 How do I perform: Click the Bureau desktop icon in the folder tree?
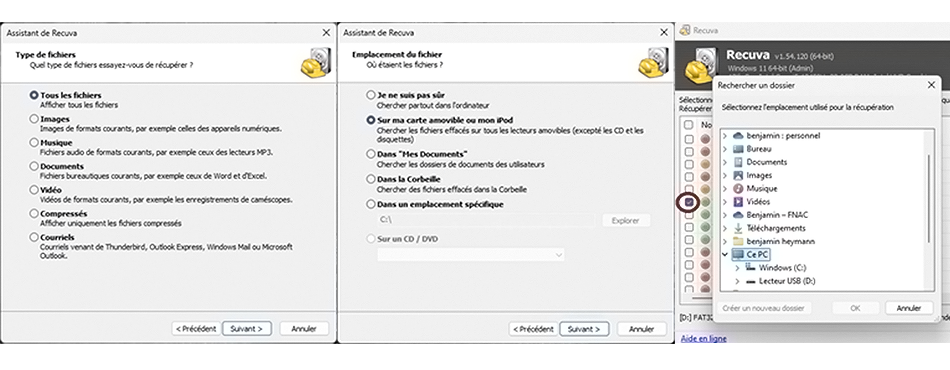coord(738,149)
